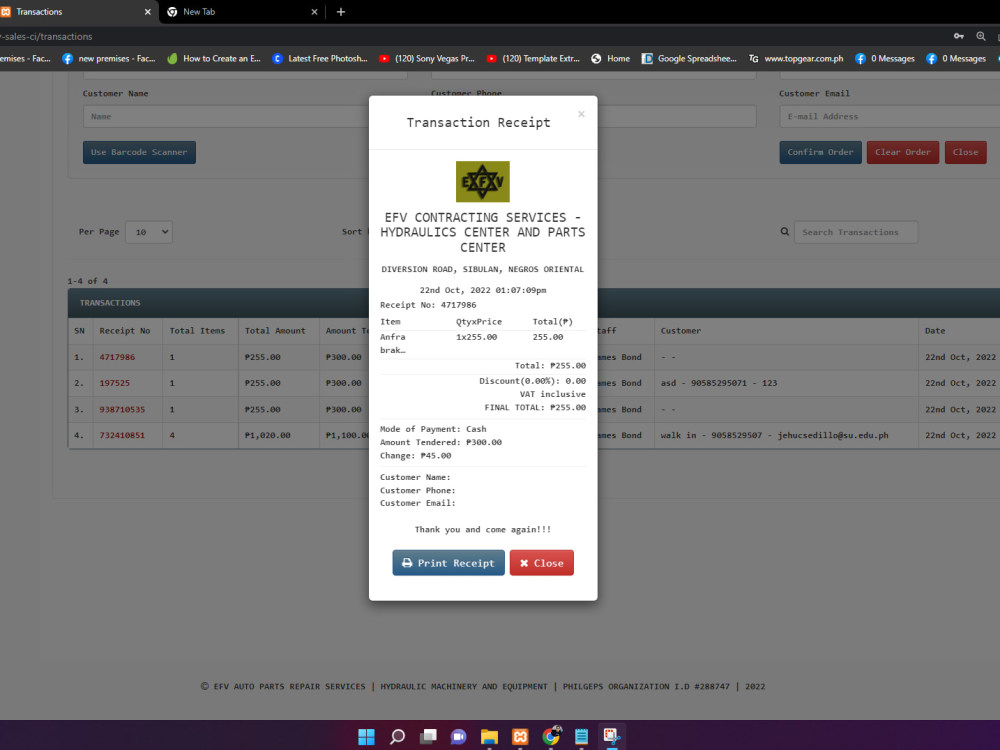Click the Chrome icon in taskbar

pyautogui.click(x=551, y=737)
